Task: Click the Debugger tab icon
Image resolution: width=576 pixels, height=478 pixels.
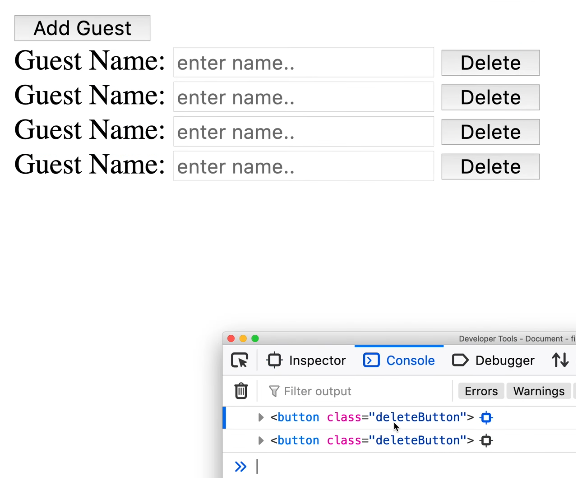Action: (x=460, y=360)
